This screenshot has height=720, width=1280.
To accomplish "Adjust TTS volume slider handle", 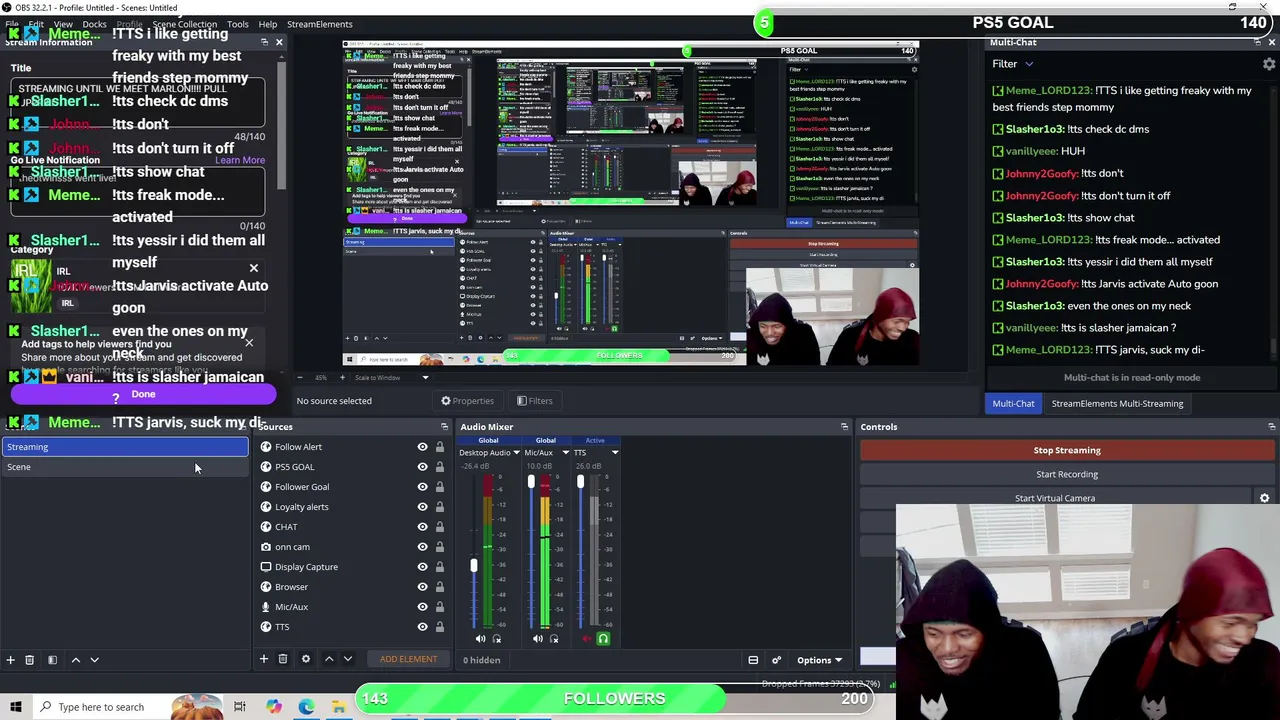I will [x=580, y=483].
